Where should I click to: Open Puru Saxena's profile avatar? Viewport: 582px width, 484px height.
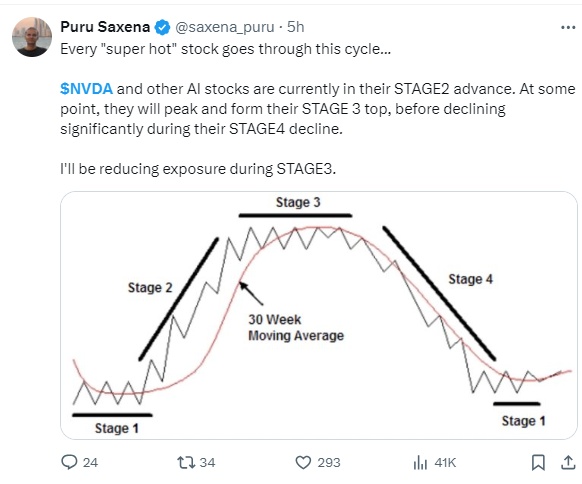[x=32, y=37]
